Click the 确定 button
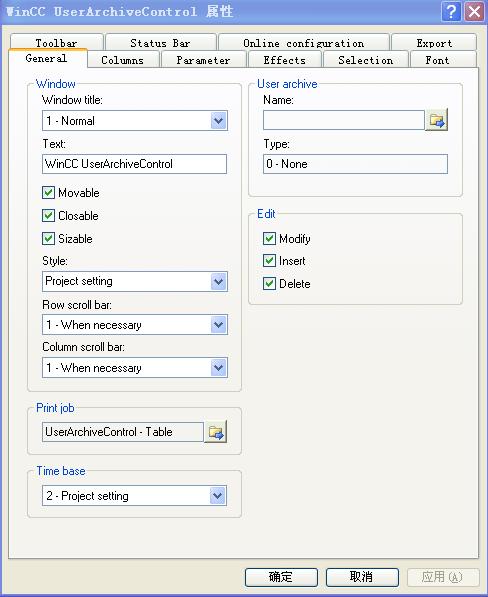This screenshot has height=597, width=488. coord(281,577)
